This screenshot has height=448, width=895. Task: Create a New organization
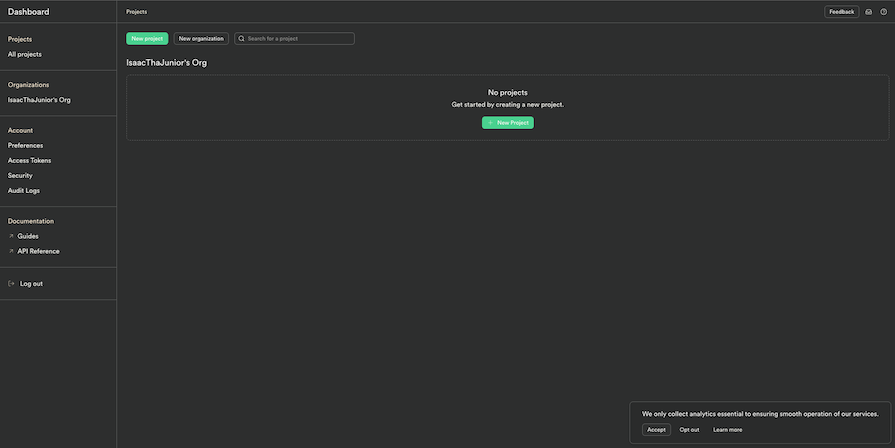(x=201, y=39)
